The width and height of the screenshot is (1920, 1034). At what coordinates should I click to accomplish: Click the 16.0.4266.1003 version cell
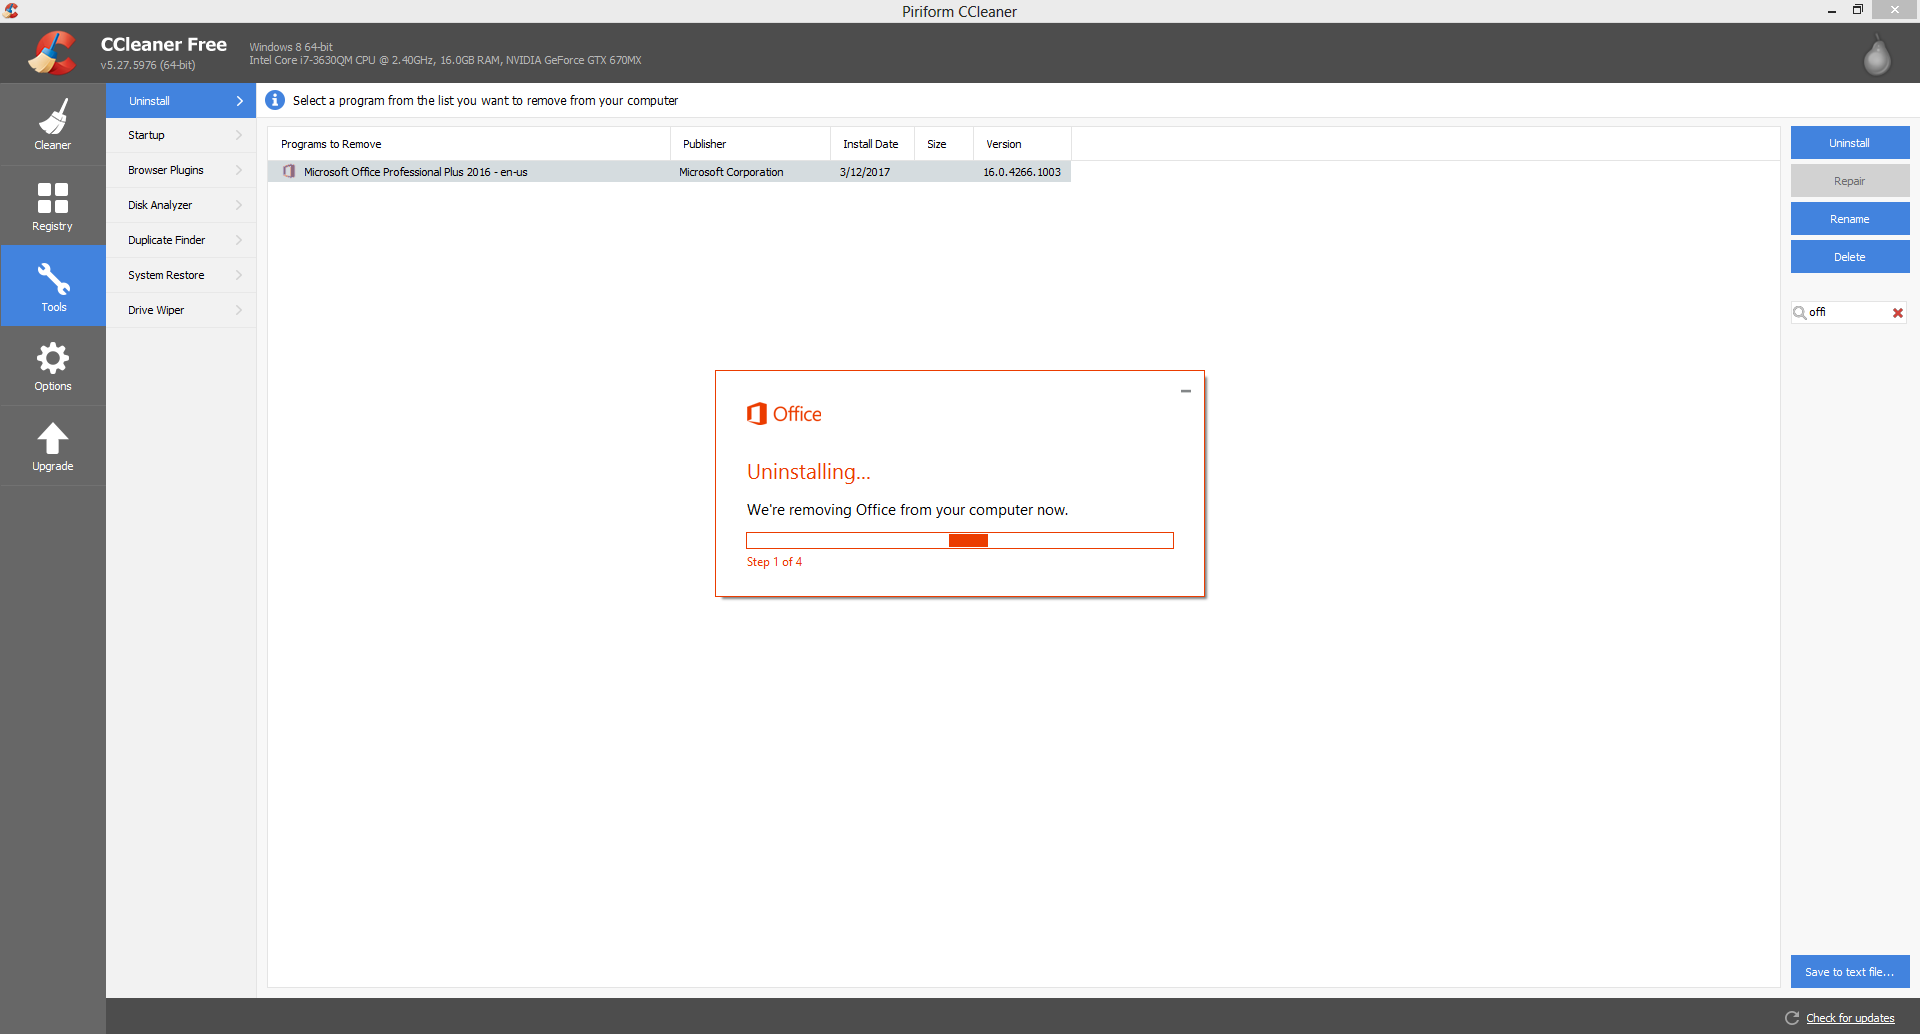(x=1022, y=172)
